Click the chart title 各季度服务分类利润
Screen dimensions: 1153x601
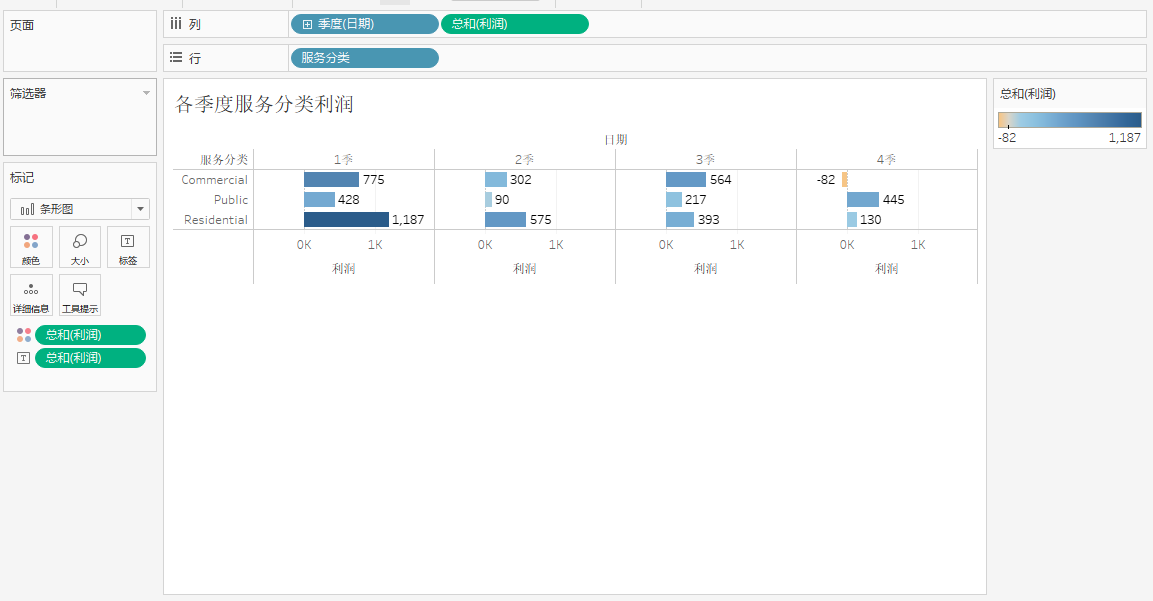(x=264, y=104)
